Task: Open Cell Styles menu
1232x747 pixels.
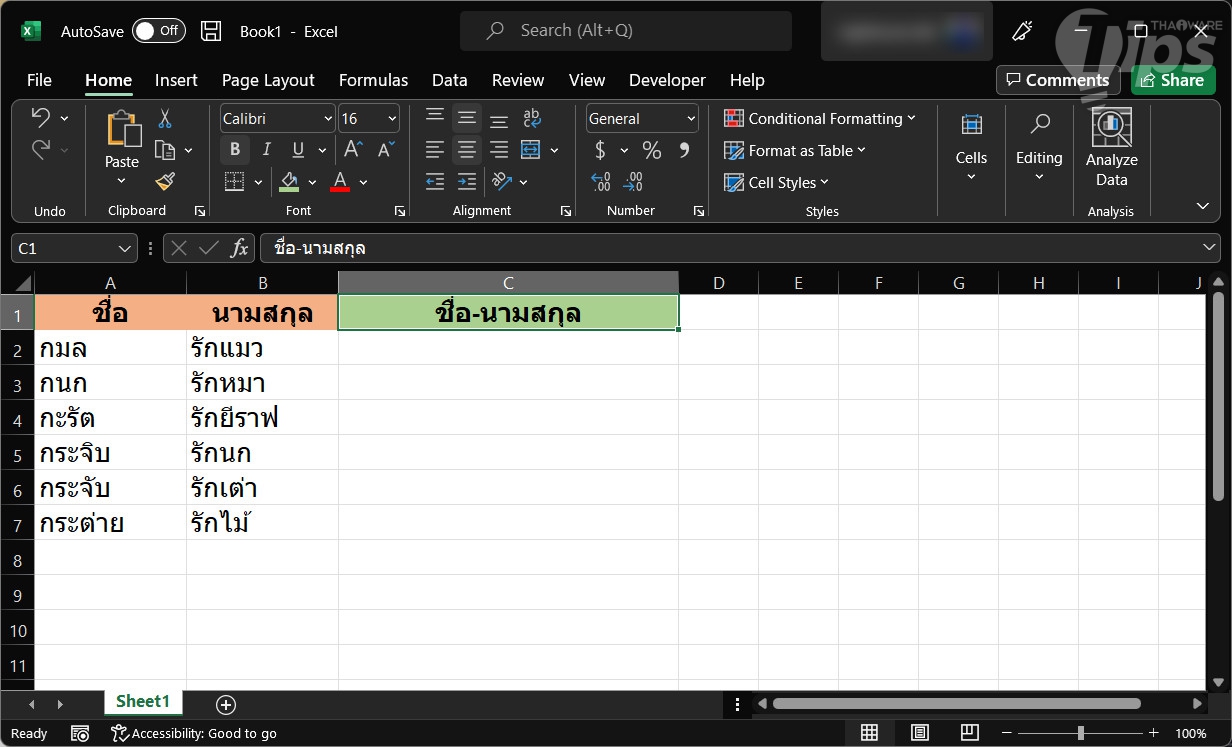Action: click(777, 182)
